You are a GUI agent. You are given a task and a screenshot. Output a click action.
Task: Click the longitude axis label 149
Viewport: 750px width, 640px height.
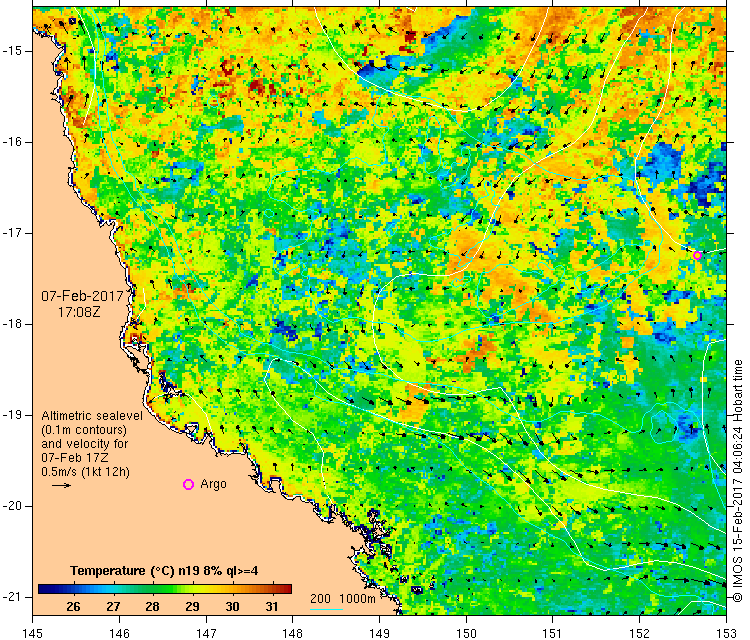pos(379,633)
